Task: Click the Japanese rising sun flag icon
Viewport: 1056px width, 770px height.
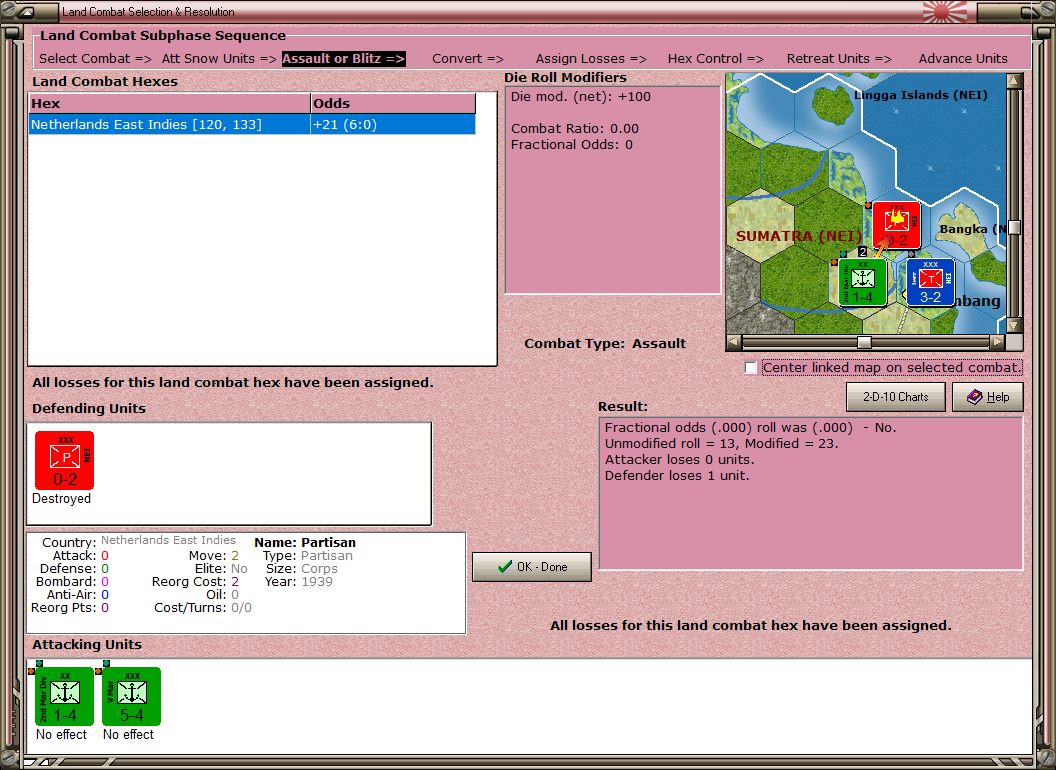Action: 944,12
